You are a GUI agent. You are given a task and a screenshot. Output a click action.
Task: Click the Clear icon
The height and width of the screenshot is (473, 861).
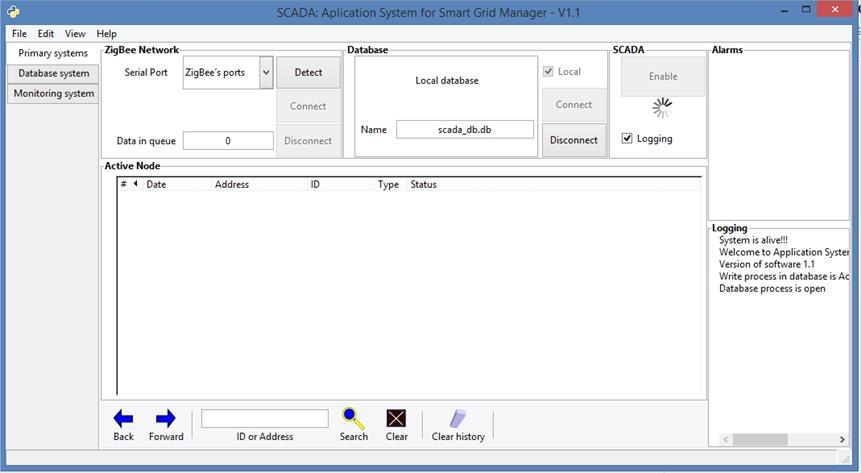click(x=397, y=418)
